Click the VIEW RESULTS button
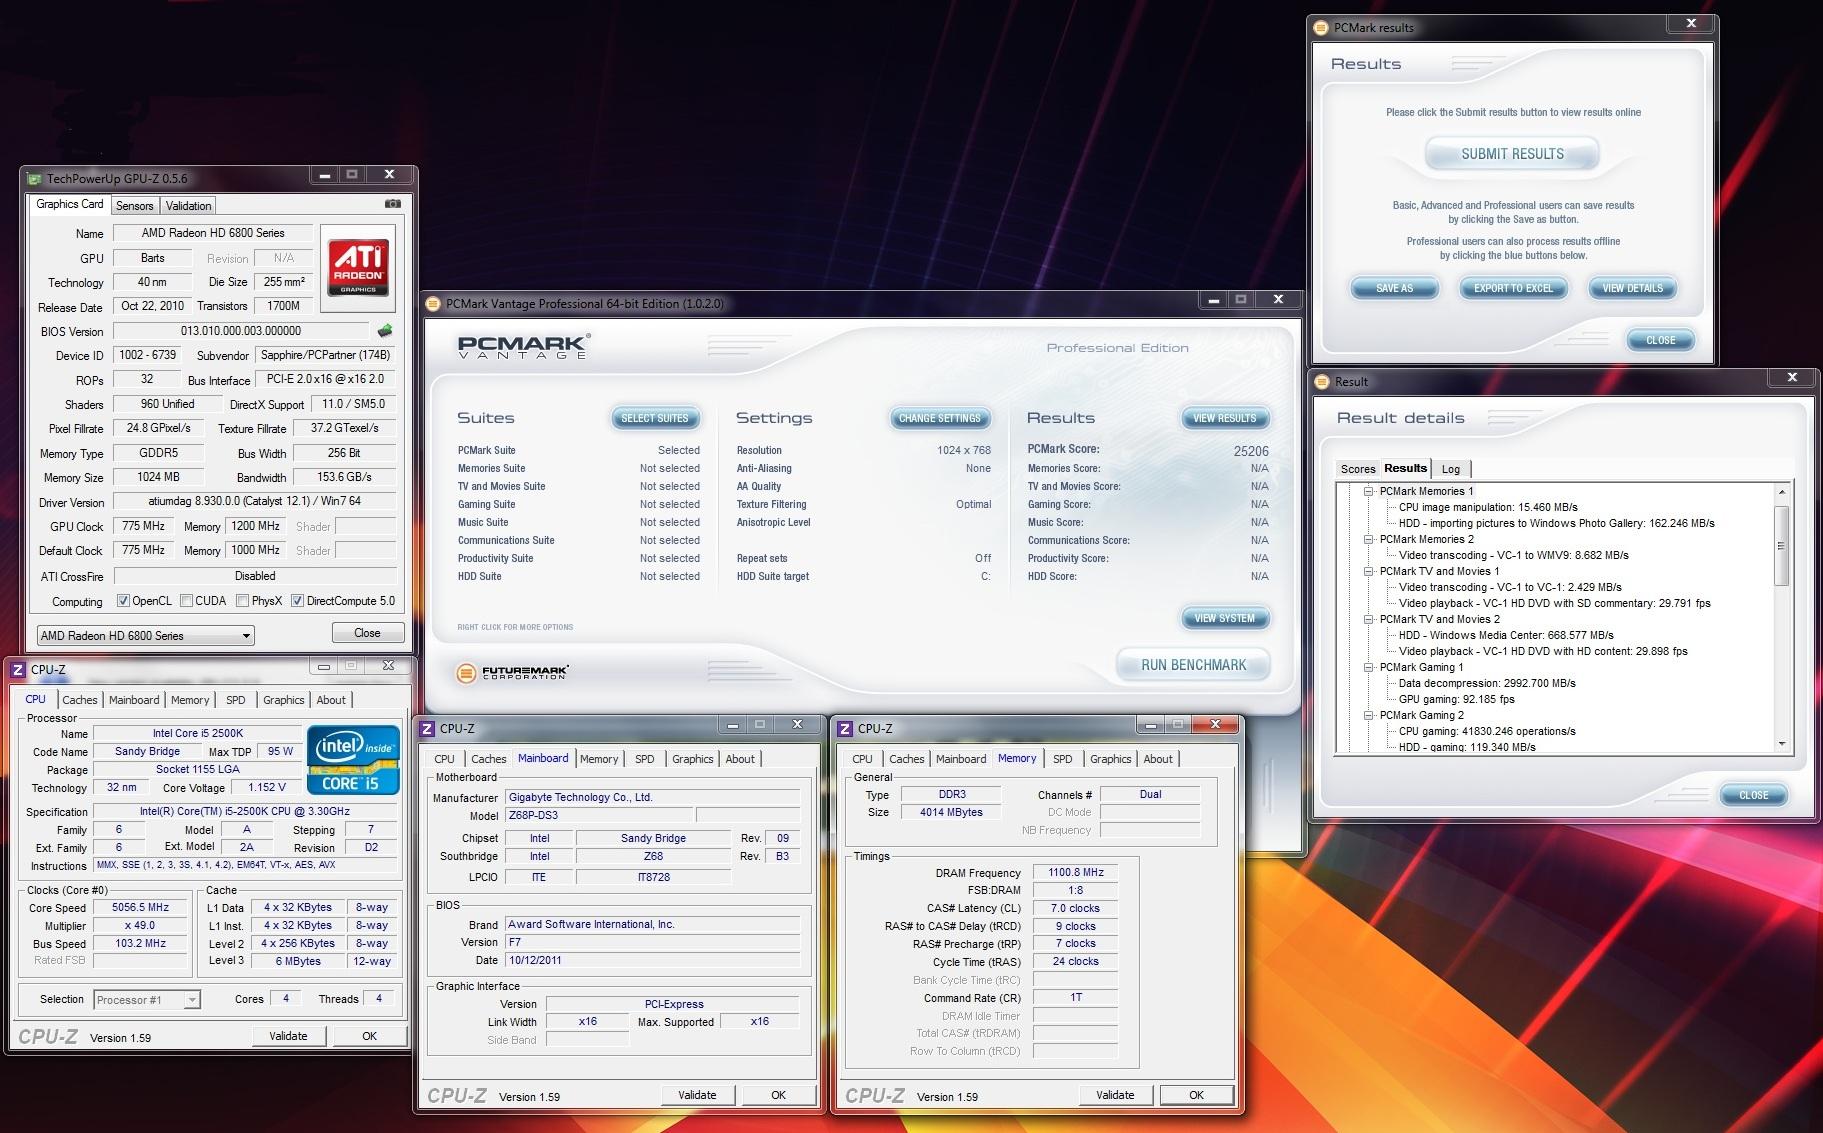 [x=1224, y=418]
